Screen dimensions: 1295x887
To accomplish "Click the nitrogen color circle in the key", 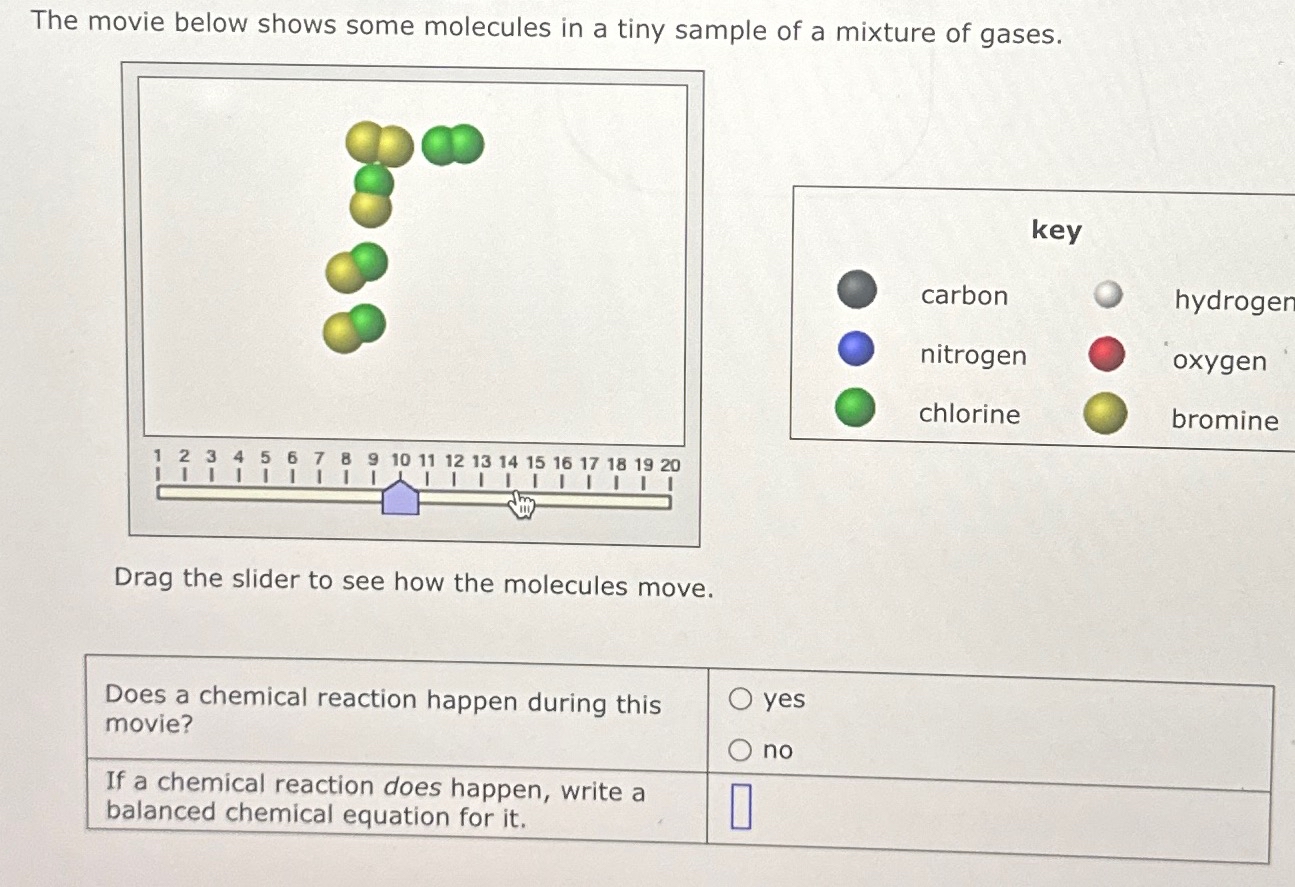I will click(x=857, y=349).
